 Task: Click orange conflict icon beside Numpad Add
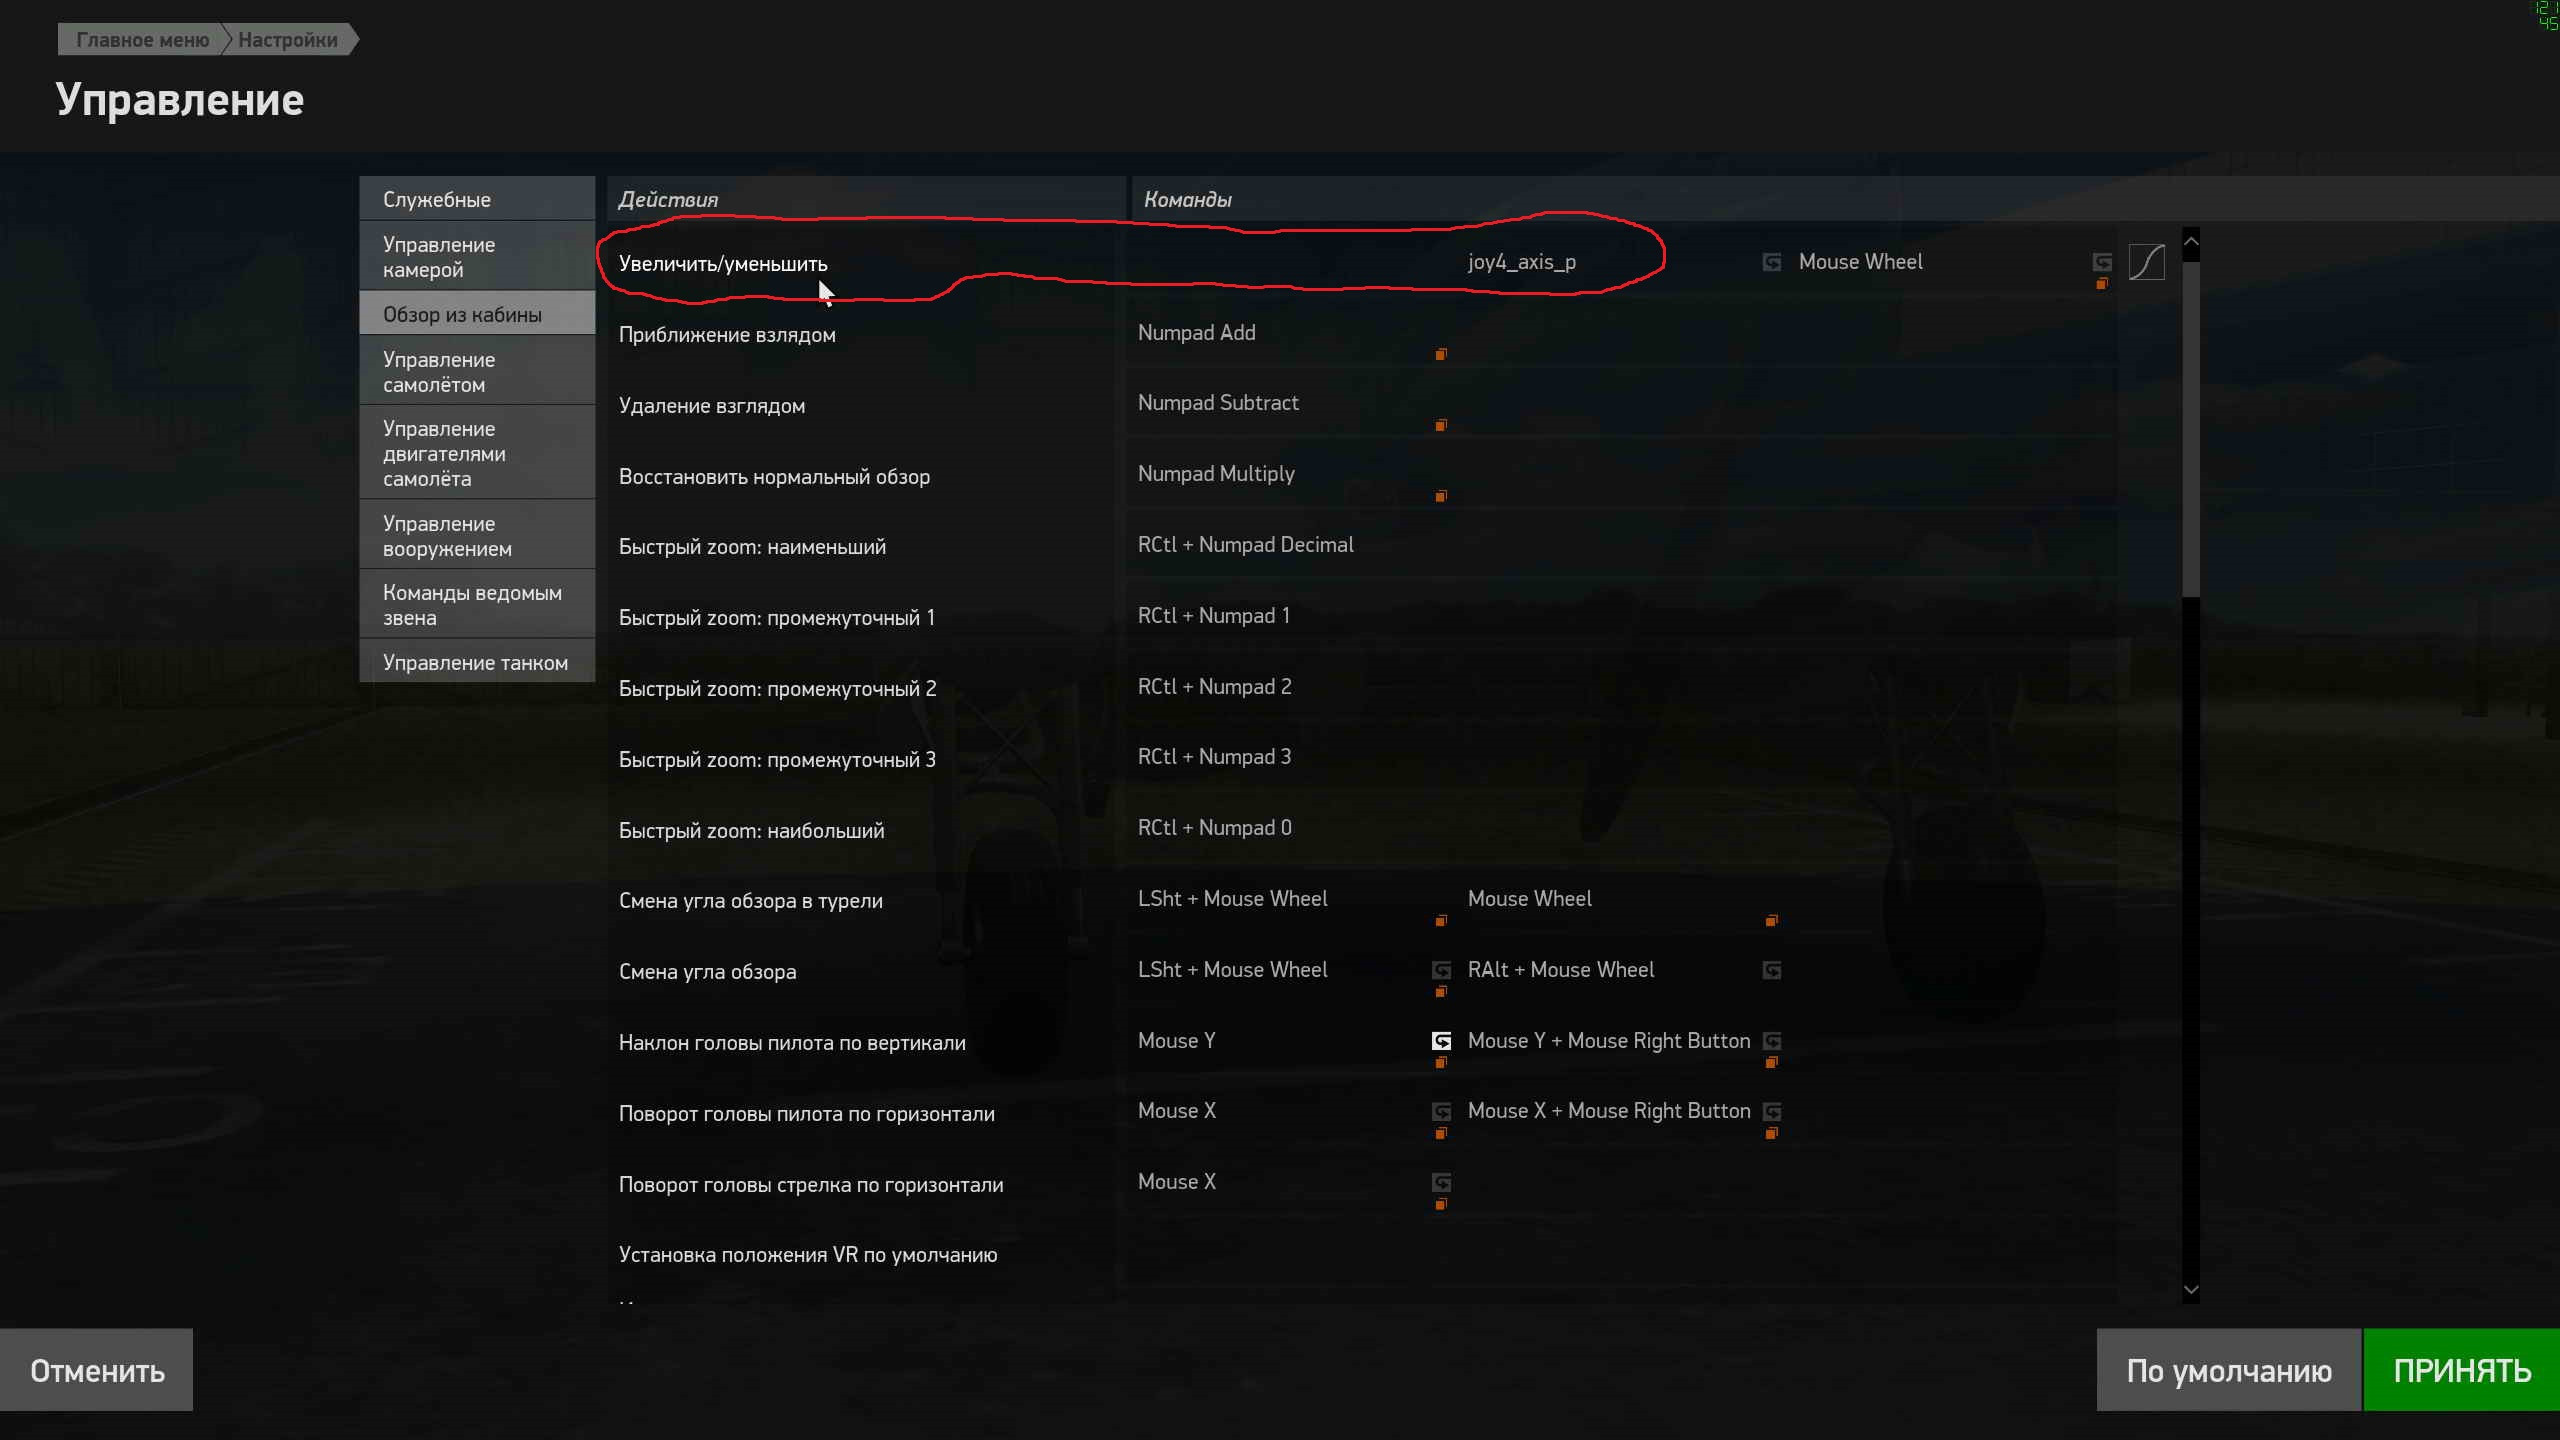click(x=1441, y=354)
